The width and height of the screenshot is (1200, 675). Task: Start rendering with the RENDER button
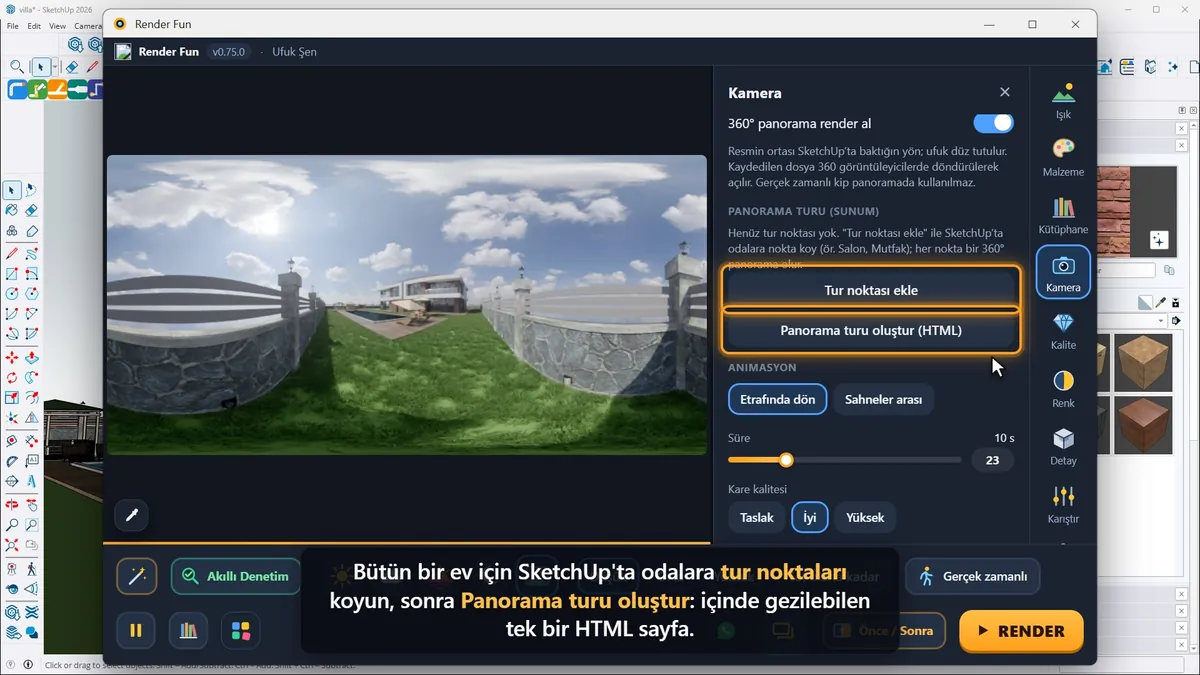(x=1021, y=631)
